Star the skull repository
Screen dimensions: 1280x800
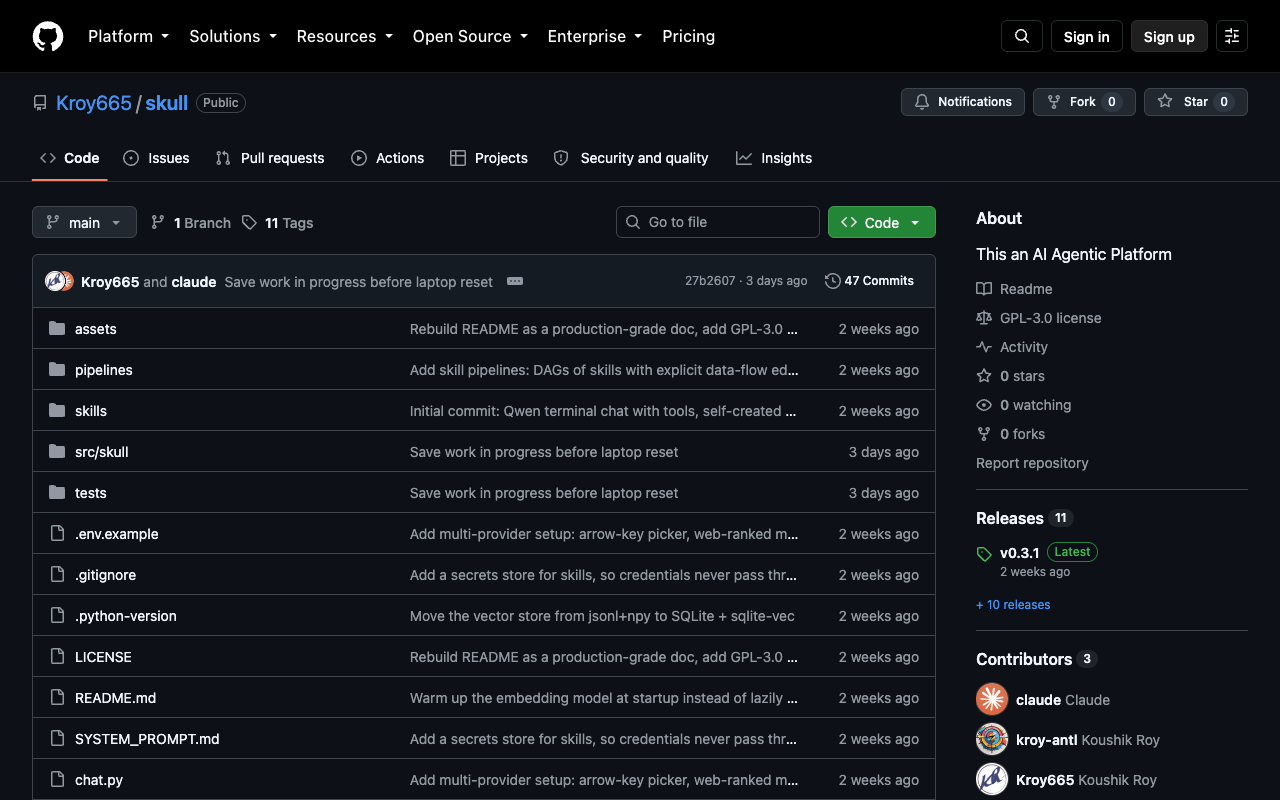(1196, 102)
